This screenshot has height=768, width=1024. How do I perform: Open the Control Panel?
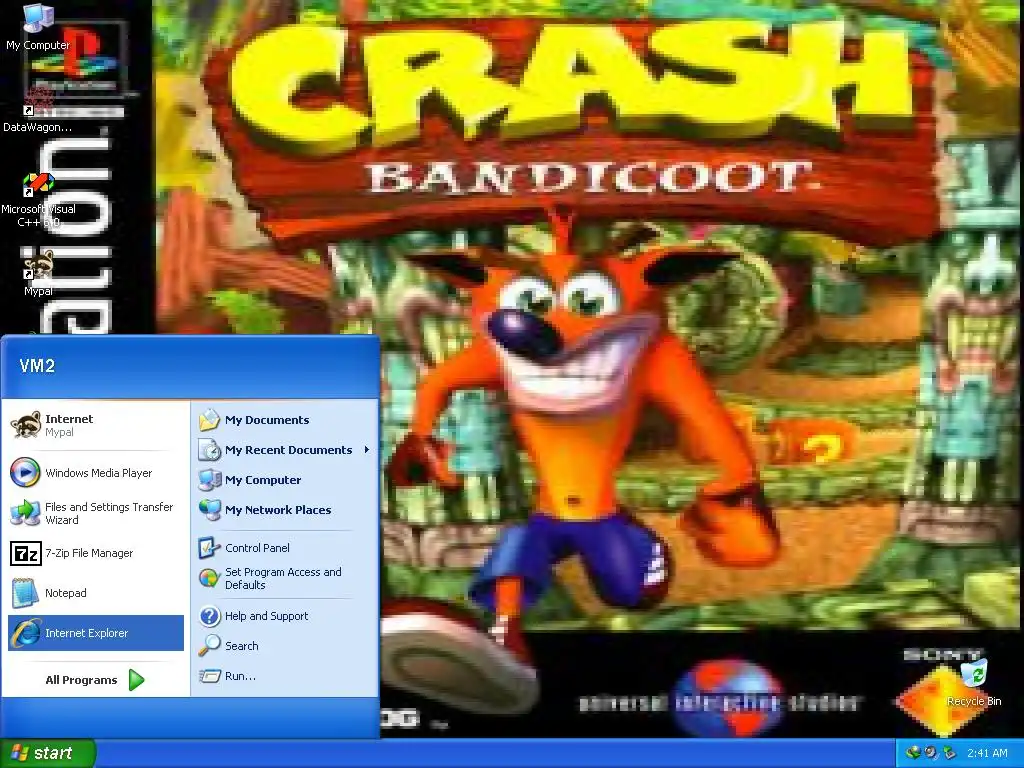tap(284, 548)
